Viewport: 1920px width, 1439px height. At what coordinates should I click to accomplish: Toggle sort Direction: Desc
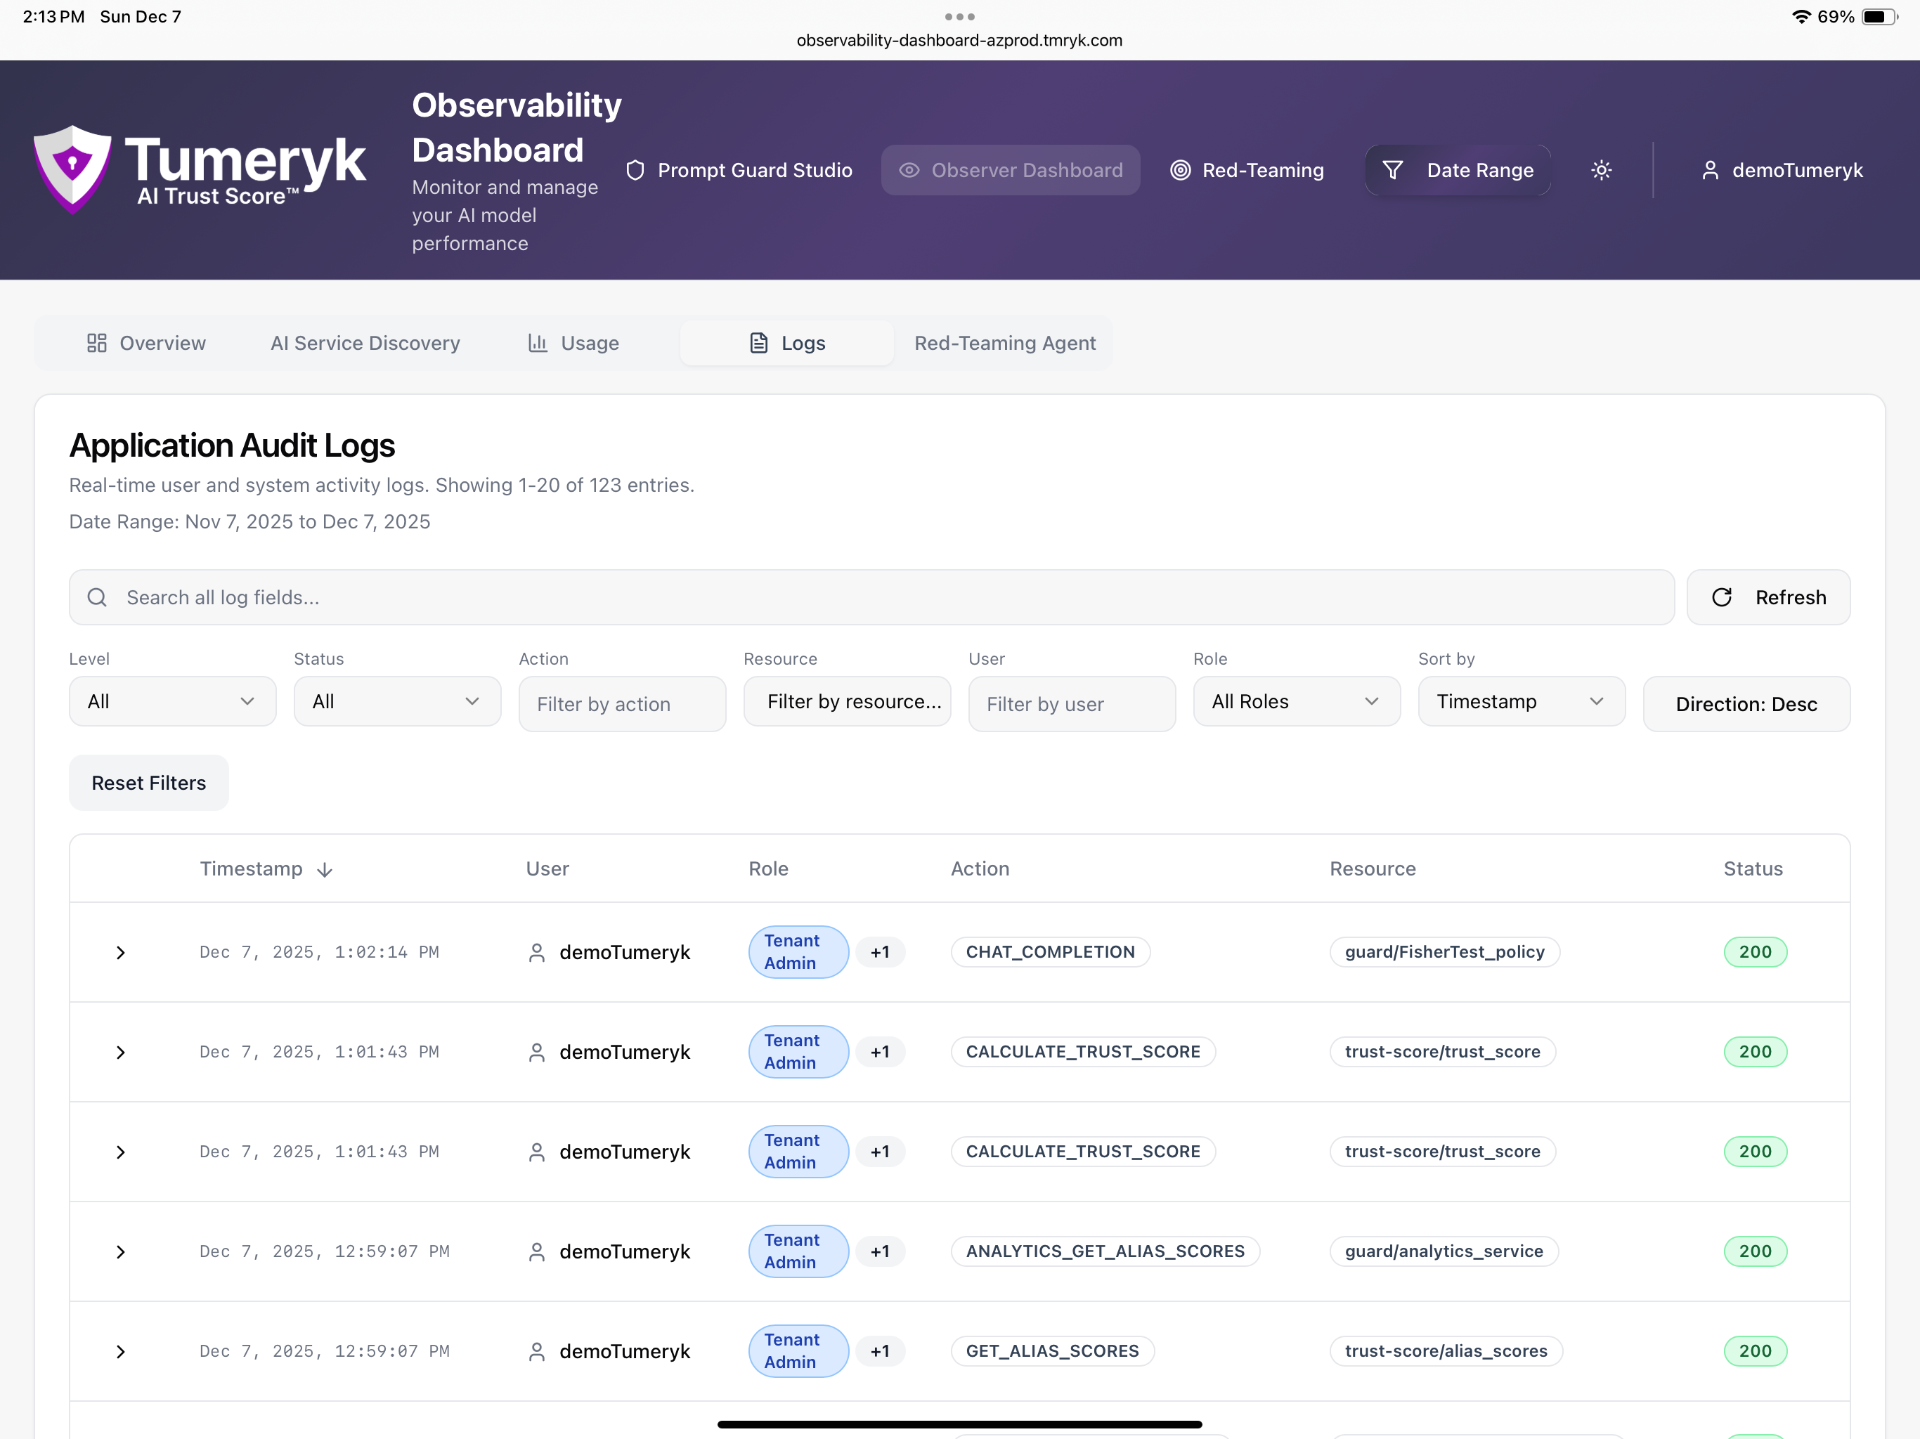[x=1746, y=704]
